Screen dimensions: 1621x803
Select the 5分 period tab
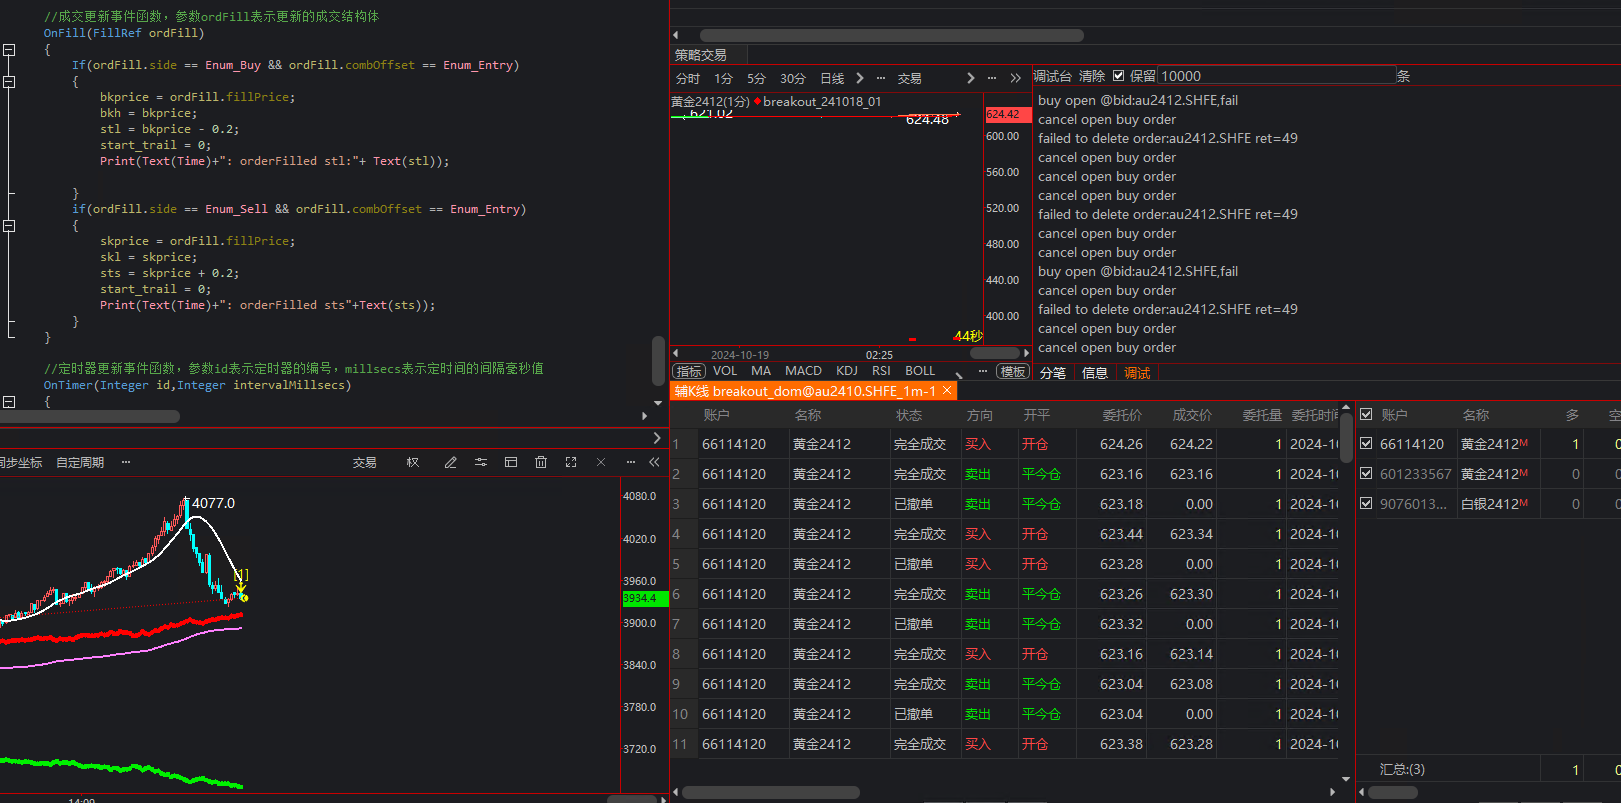(x=756, y=78)
